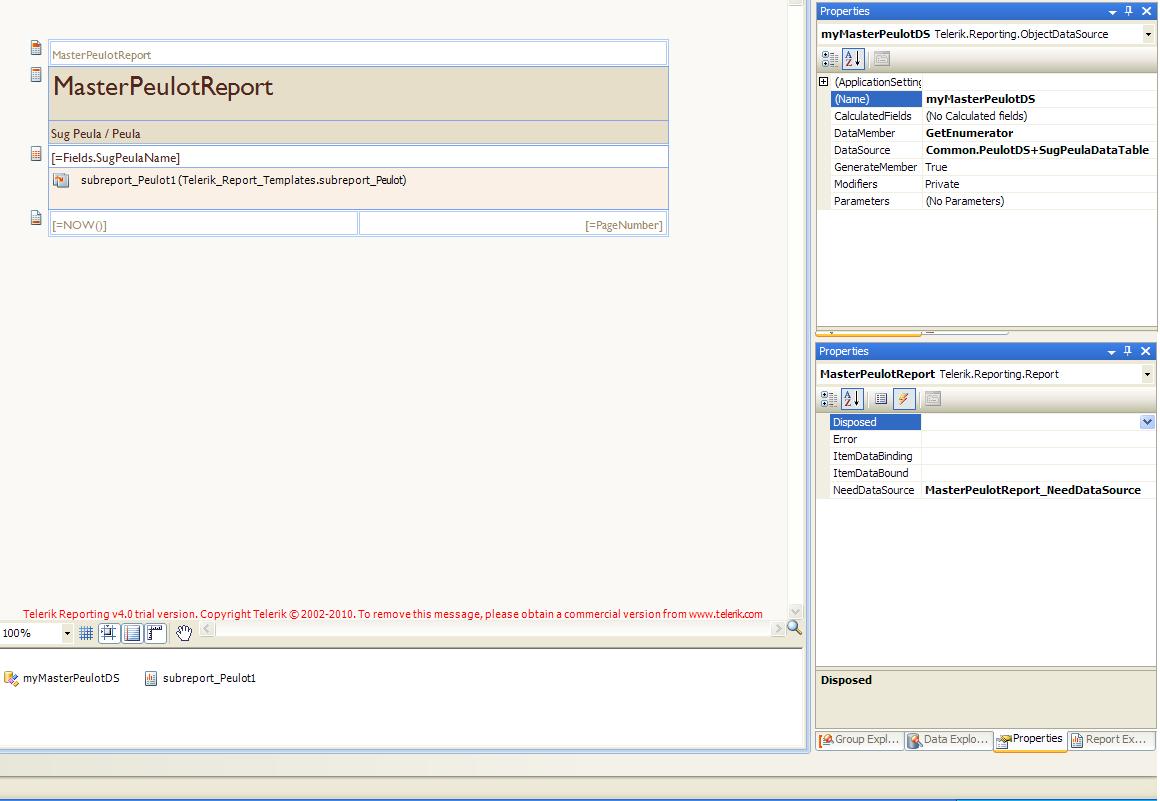
Task: Click the DataSource value Common.PeulotDS+SugPeulaDataTable
Action: 1037,150
